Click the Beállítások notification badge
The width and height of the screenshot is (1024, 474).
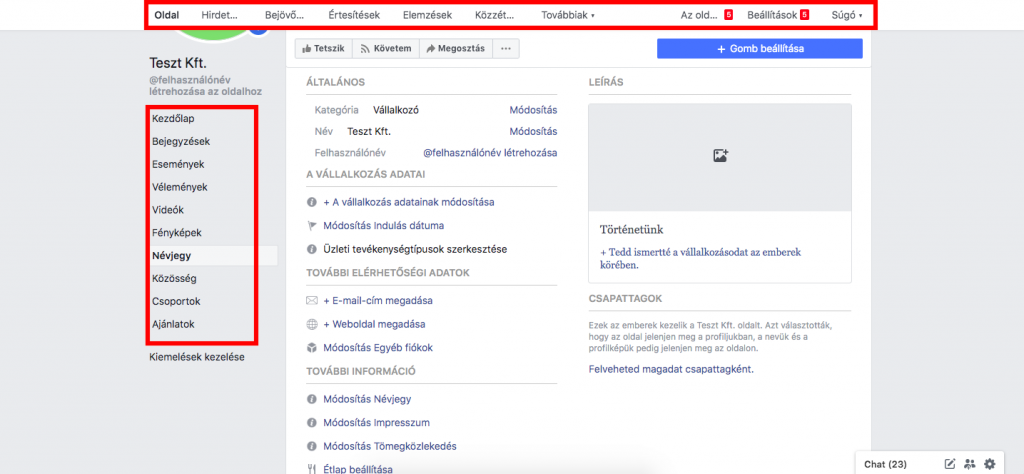pos(805,15)
